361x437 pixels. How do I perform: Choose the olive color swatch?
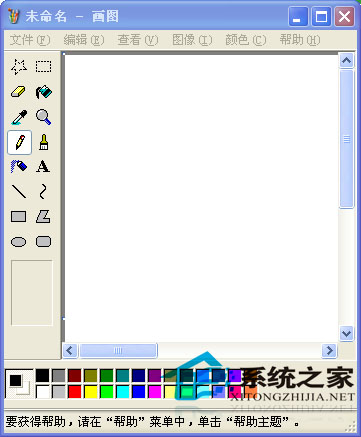[x=91, y=376]
